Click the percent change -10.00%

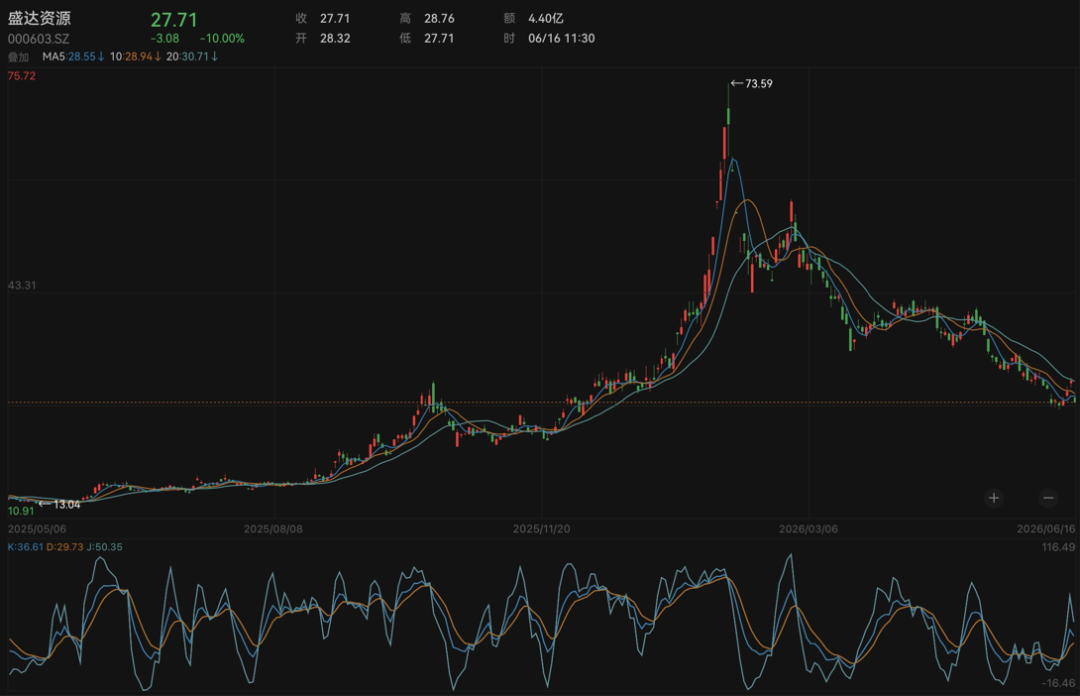tap(222, 39)
